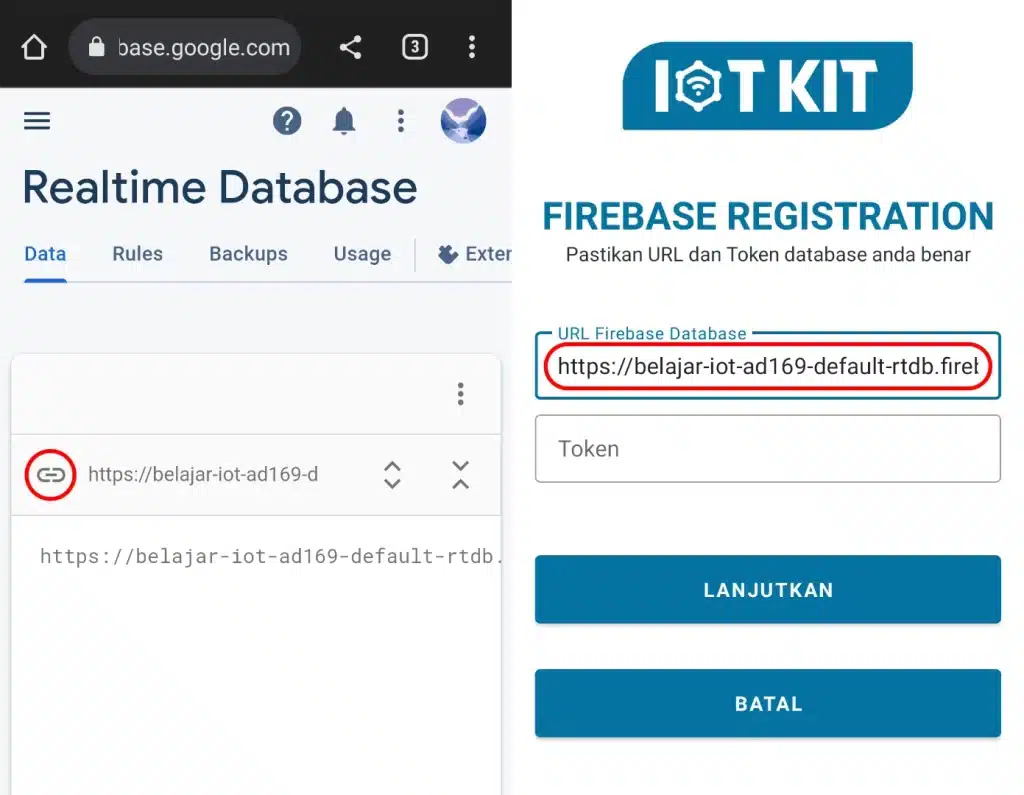Open the user account avatar

click(x=463, y=121)
